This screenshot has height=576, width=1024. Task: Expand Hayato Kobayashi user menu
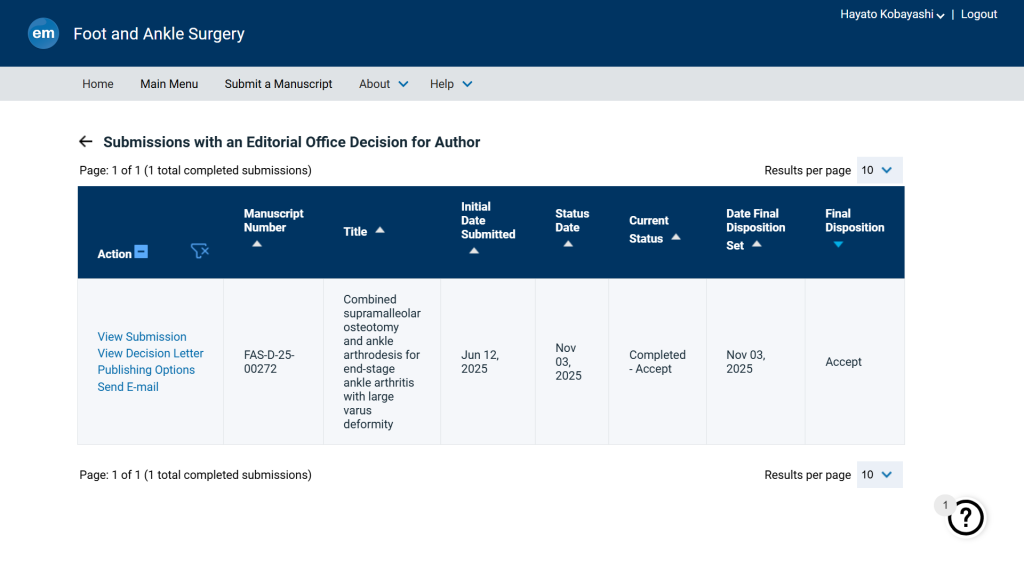coord(892,14)
